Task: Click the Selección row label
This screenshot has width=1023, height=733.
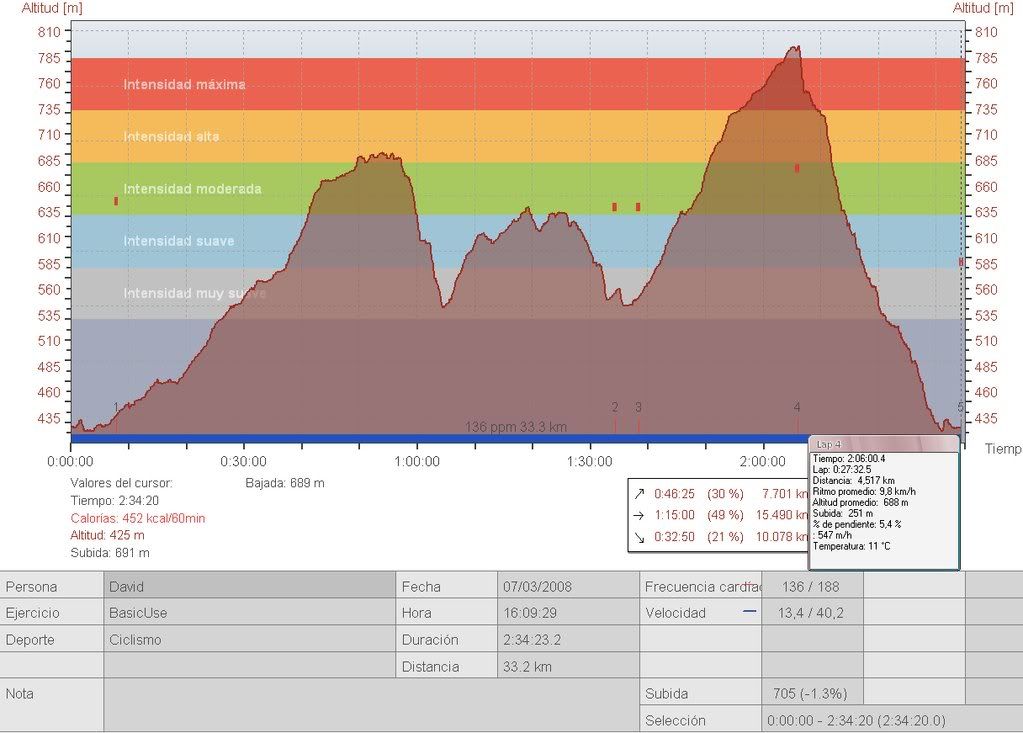Action: (x=675, y=721)
